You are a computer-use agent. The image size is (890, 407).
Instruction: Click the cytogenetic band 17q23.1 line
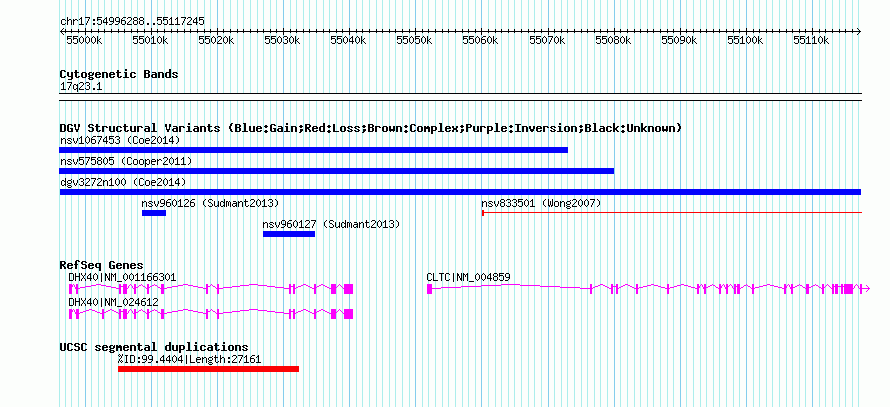click(x=460, y=97)
